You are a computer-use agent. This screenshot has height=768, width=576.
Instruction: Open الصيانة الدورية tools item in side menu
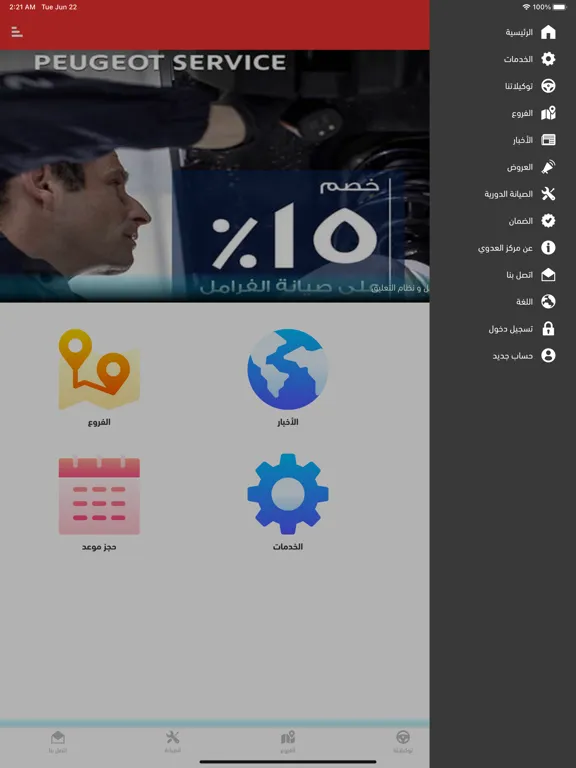point(520,194)
